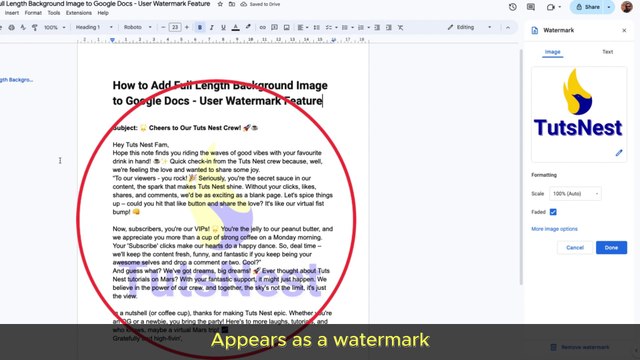Click the insert link icon

pos(262,27)
